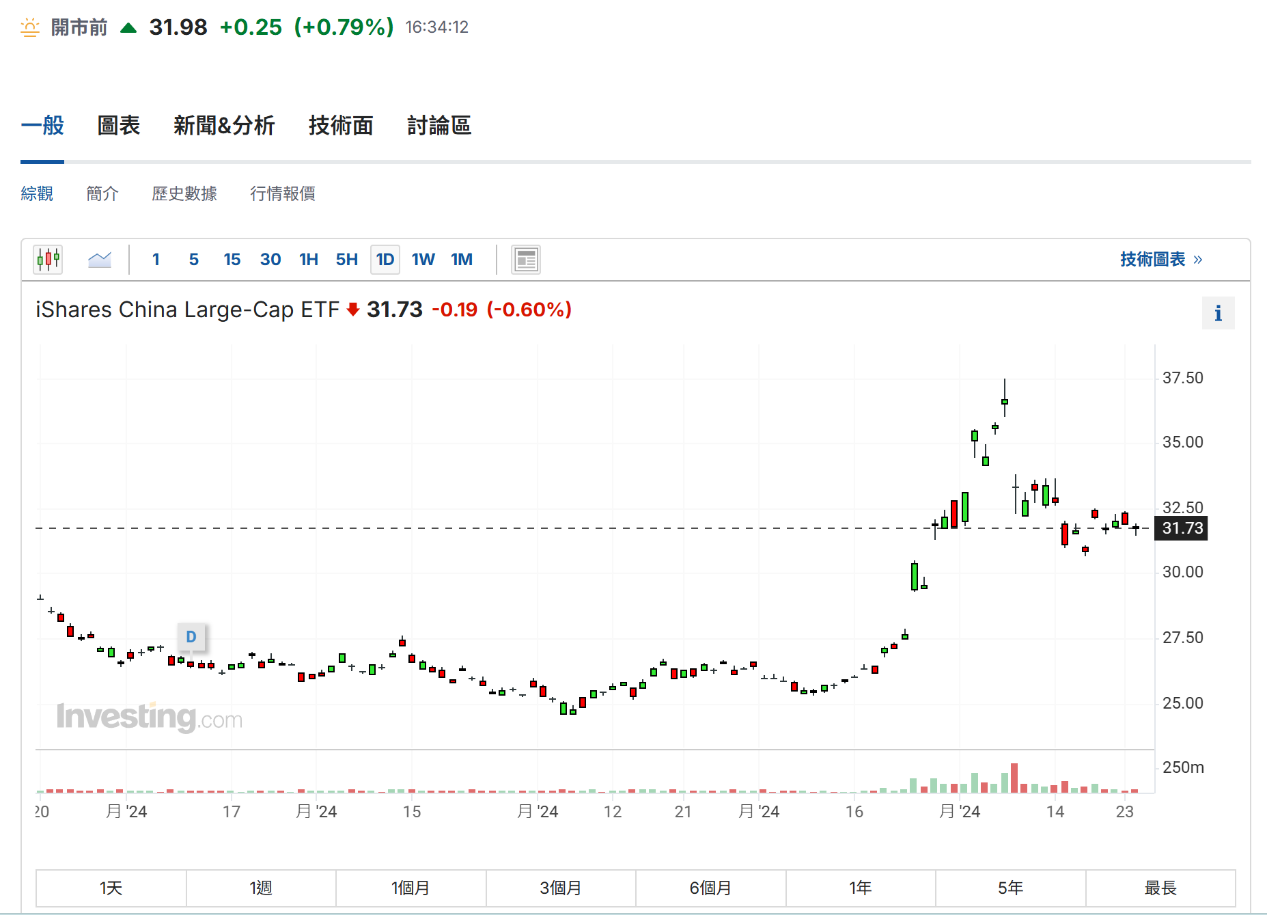Viewport: 1267px width, 915px height.
Task: Set the range to 3個月
Action: 560,888
